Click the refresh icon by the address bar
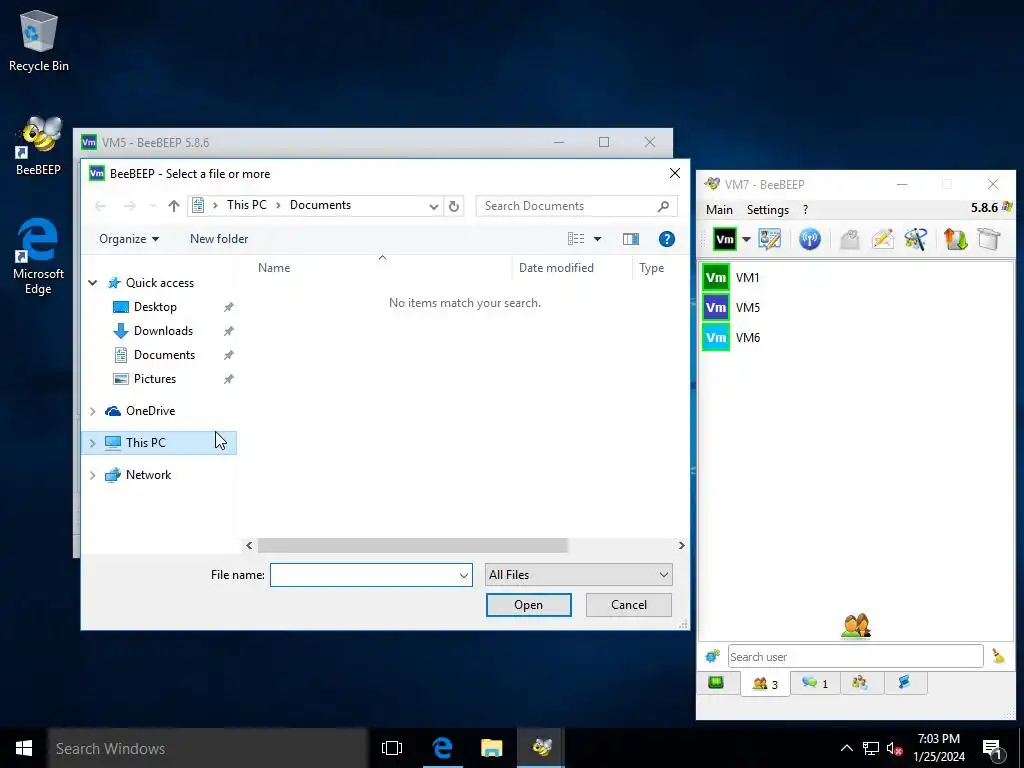 tap(454, 206)
